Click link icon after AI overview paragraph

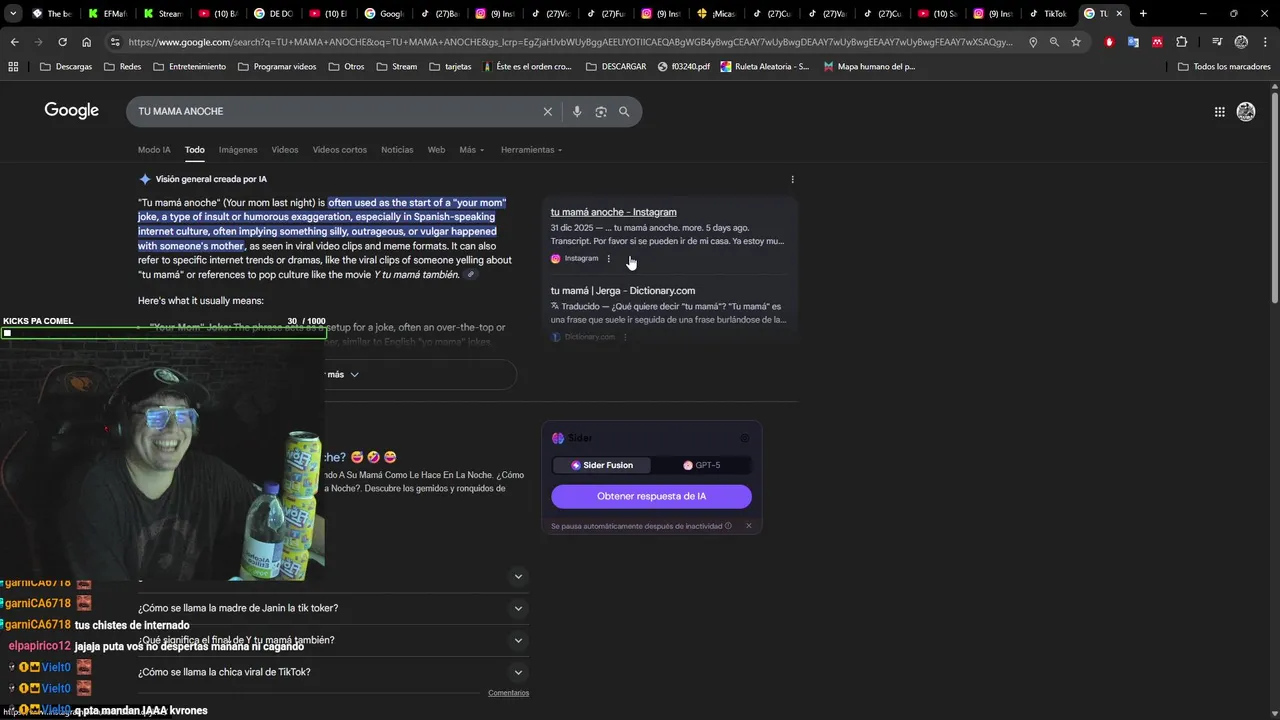coord(471,275)
